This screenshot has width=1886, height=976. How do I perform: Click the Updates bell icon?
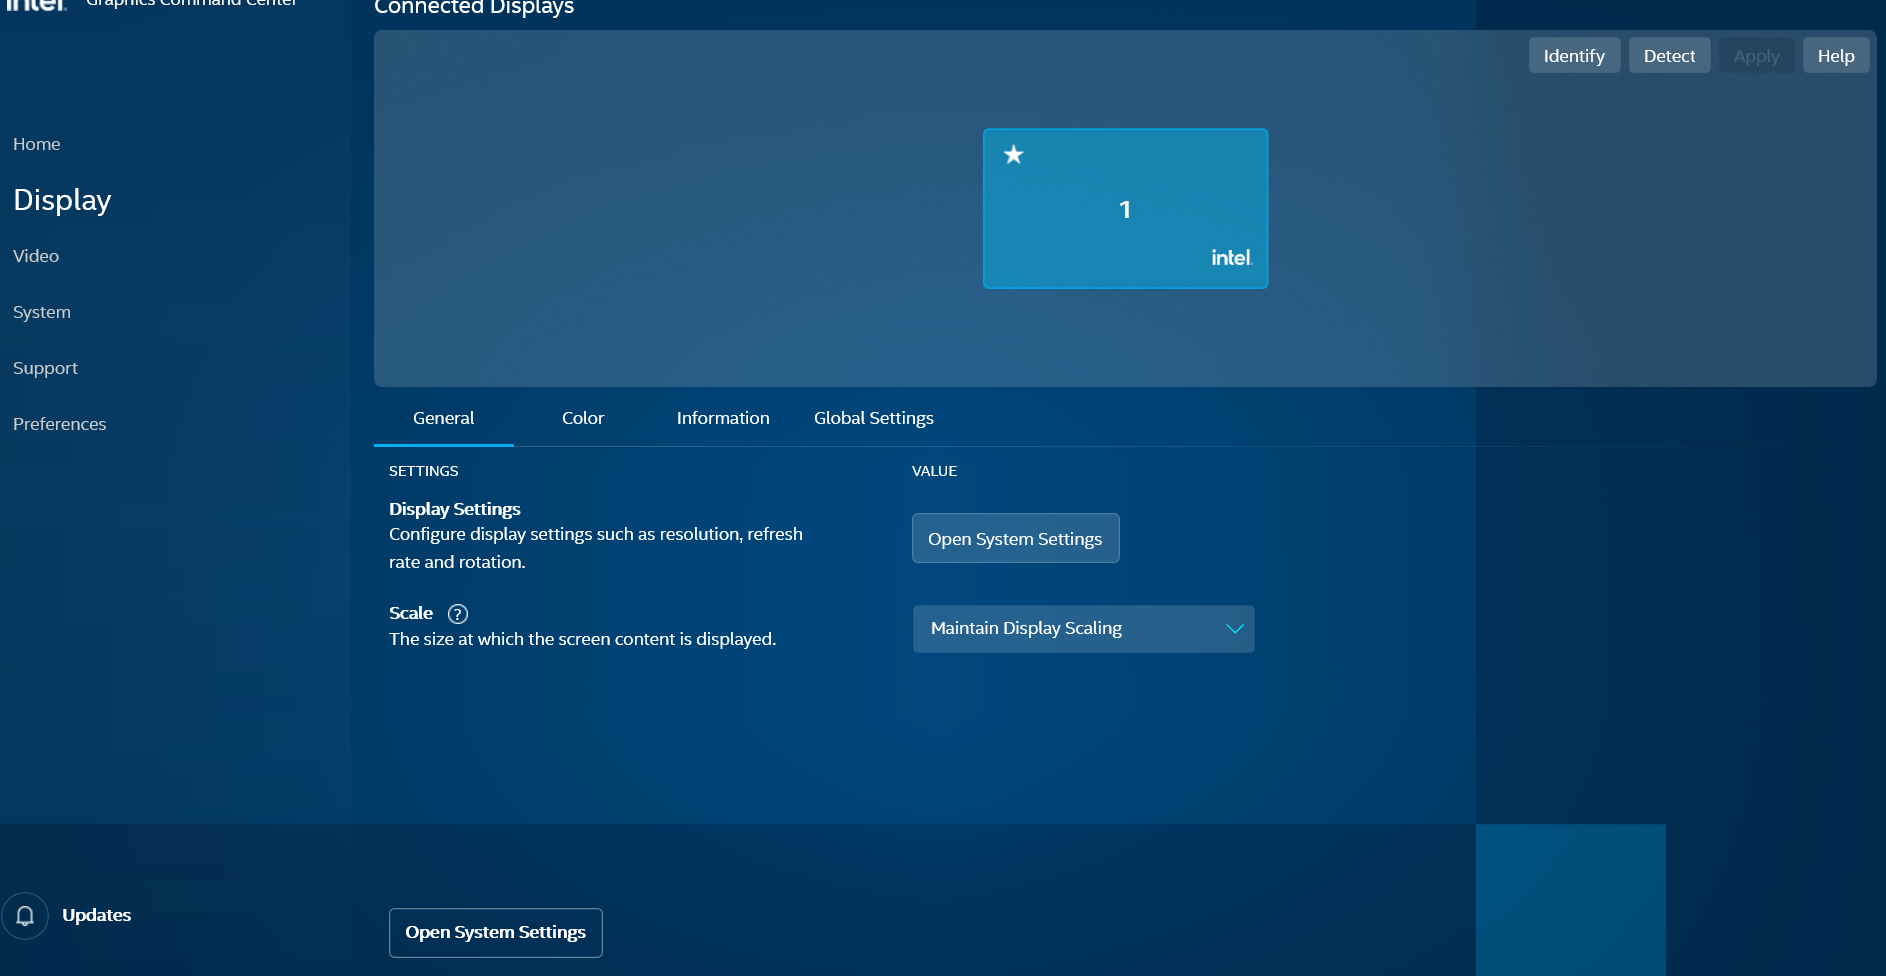[x=25, y=915]
